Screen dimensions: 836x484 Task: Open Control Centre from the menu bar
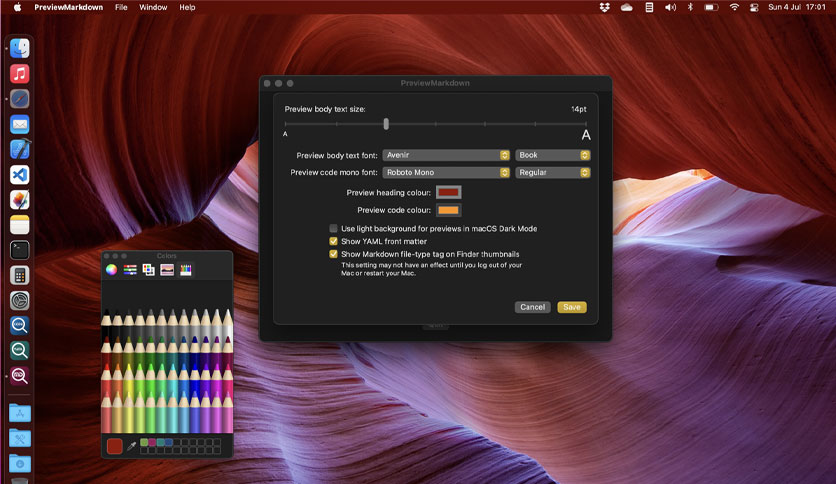pyautogui.click(x=754, y=7)
